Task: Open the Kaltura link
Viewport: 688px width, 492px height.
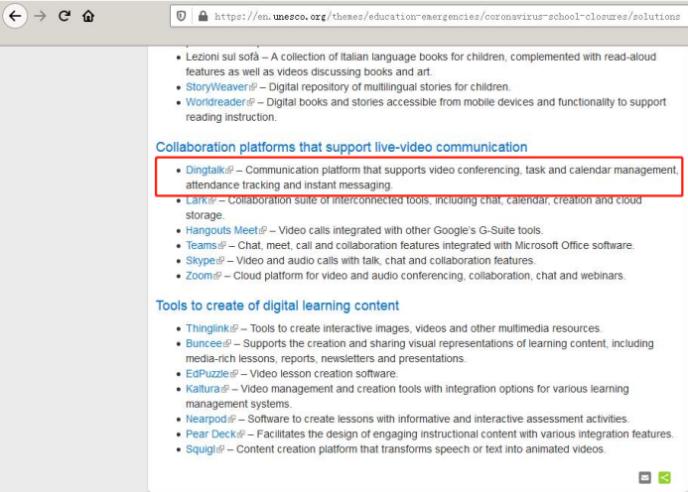Action: (203, 389)
